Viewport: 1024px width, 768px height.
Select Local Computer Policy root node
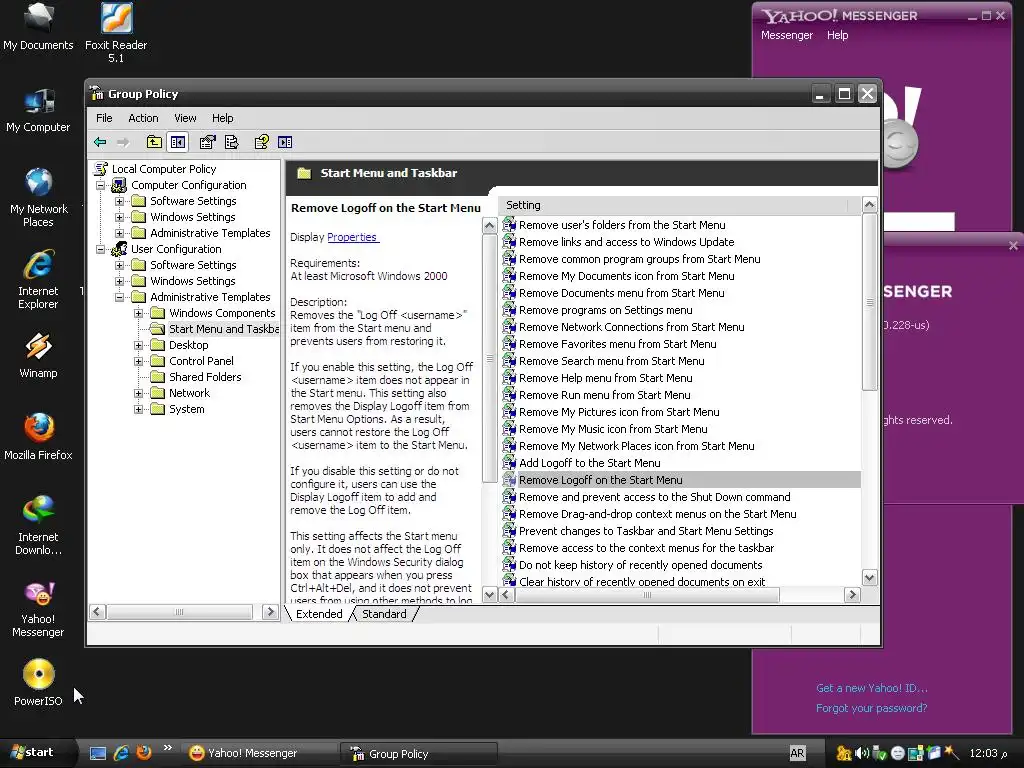[x=164, y=169]
